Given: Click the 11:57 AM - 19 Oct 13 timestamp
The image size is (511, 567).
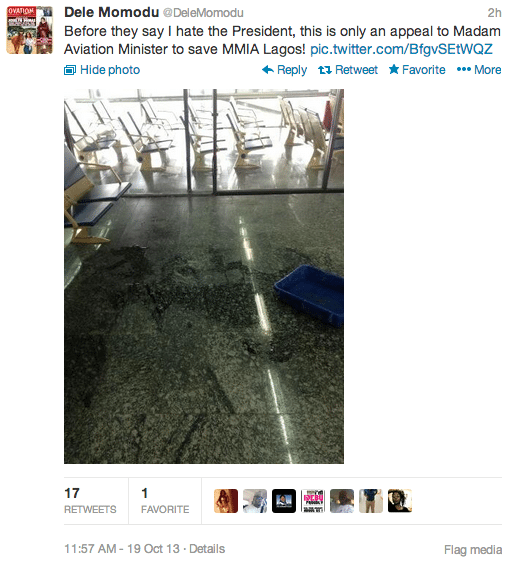Looking at the screenshot, I should click(122, 549).
